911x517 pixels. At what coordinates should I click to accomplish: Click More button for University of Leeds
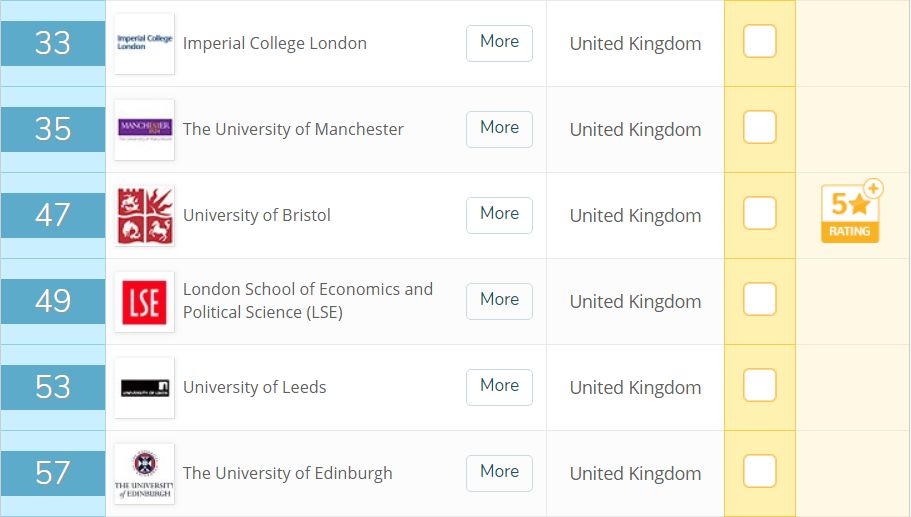coord(499,387)
